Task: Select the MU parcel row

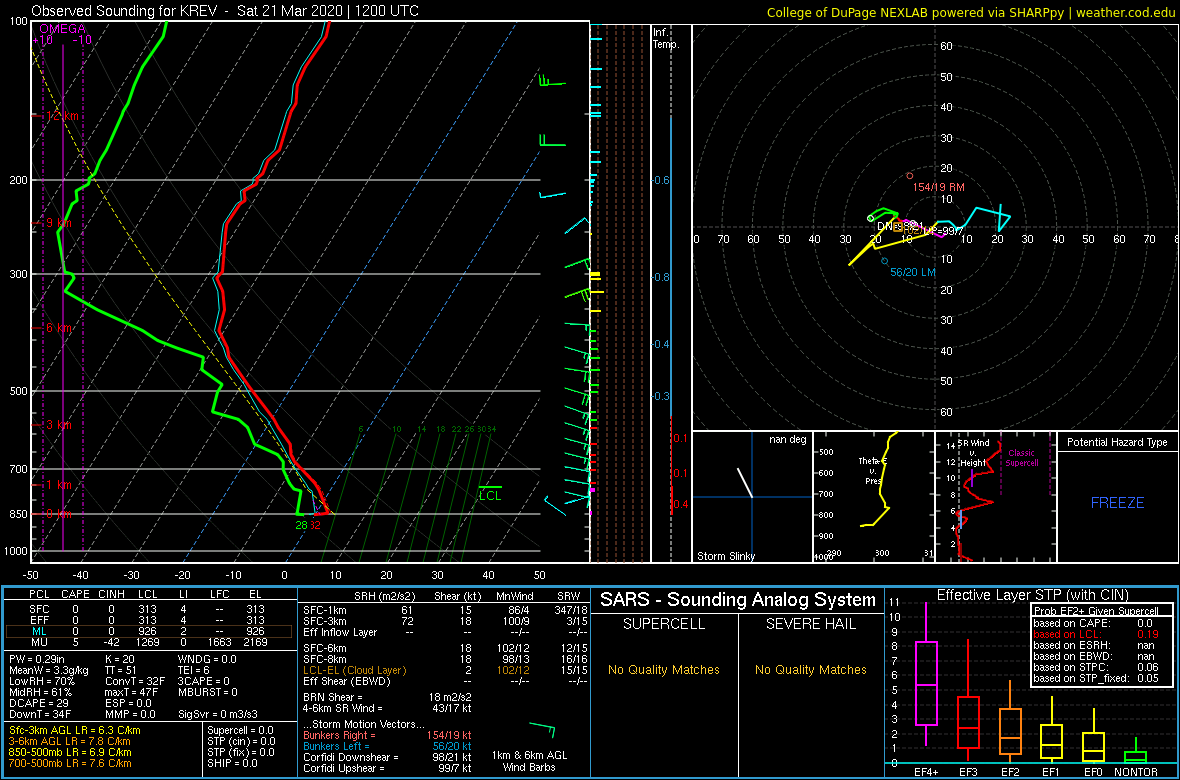Action: [x=151, y=644]
